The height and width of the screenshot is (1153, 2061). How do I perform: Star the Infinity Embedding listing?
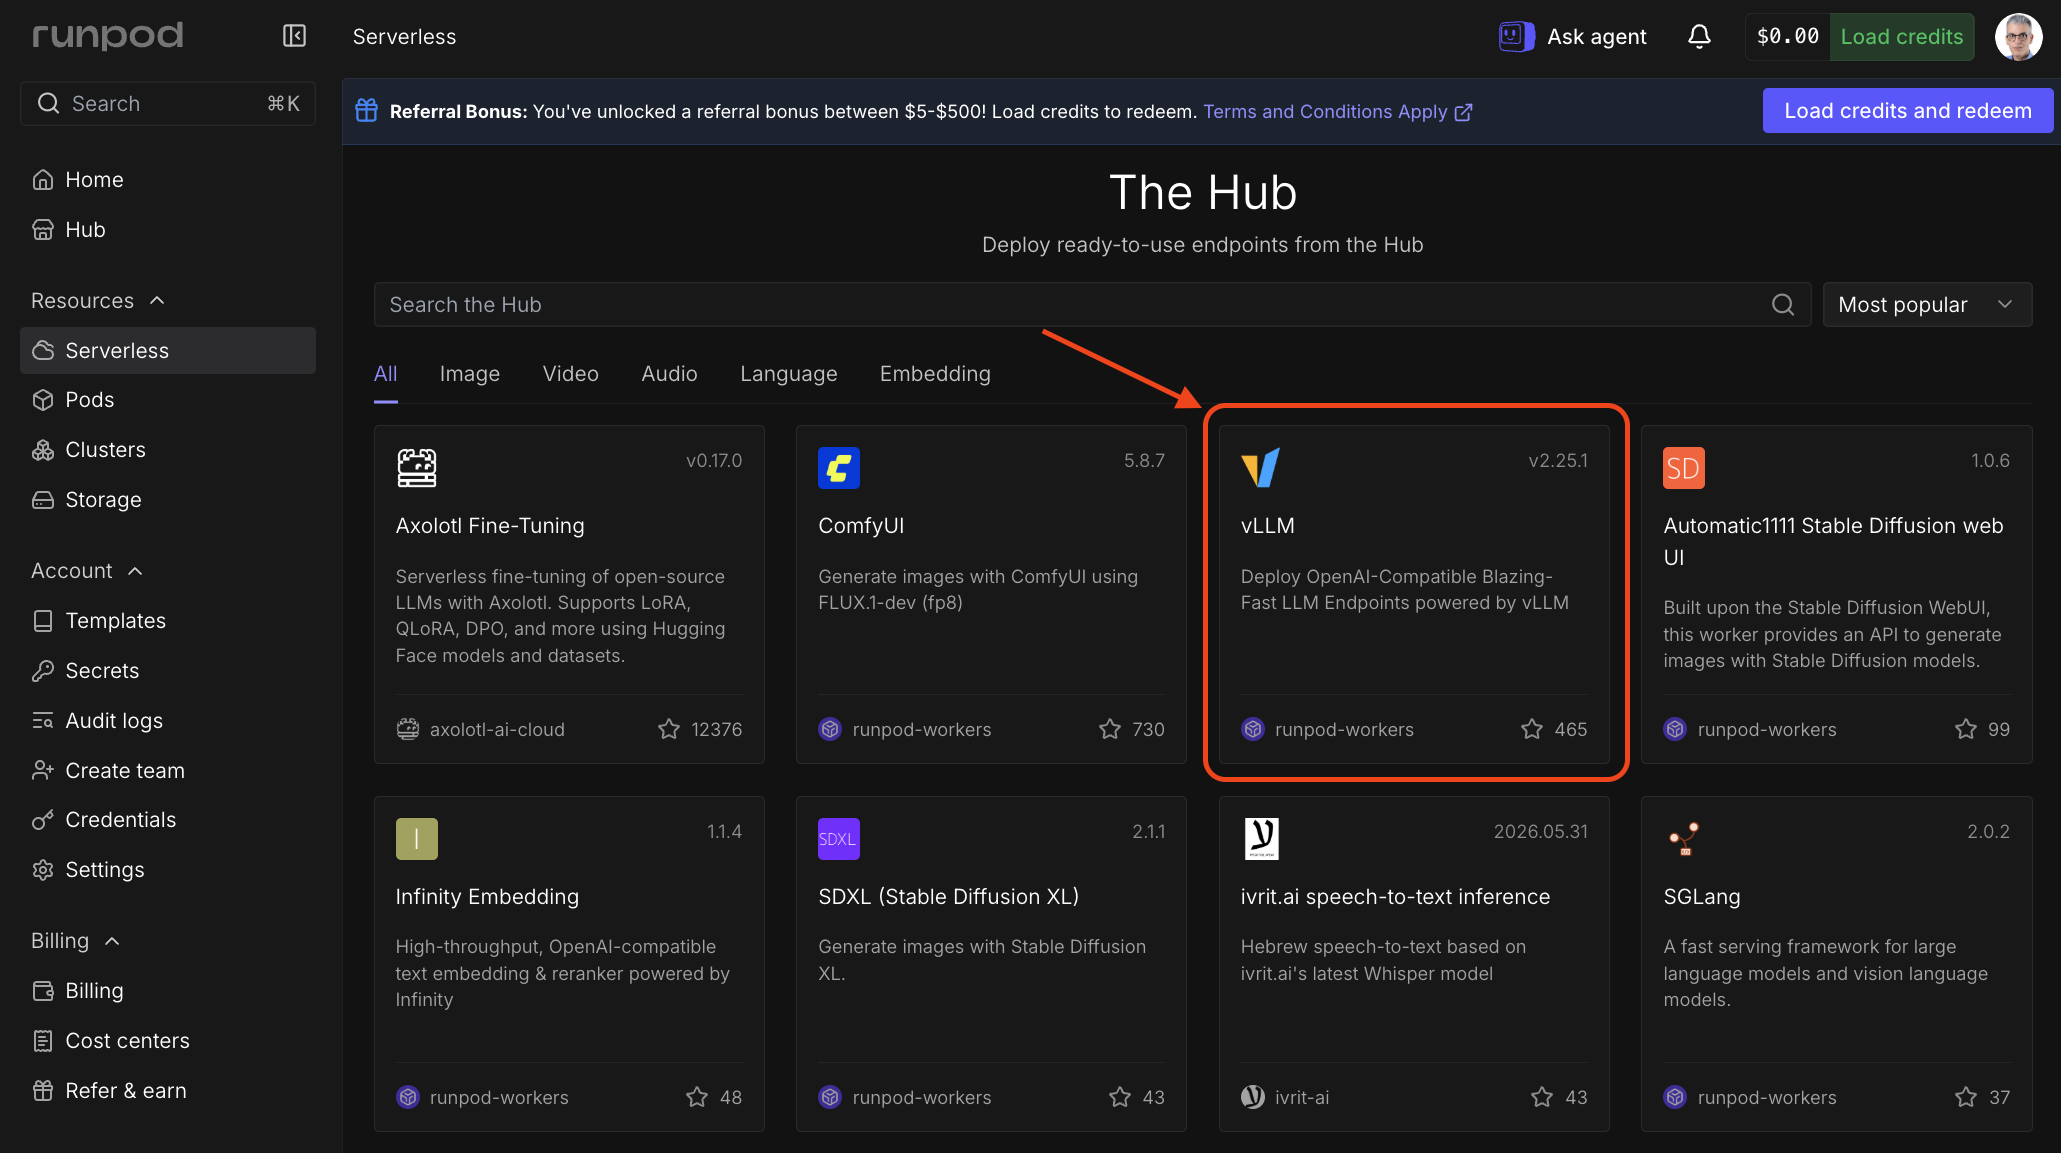click(x=697, y=1097)
